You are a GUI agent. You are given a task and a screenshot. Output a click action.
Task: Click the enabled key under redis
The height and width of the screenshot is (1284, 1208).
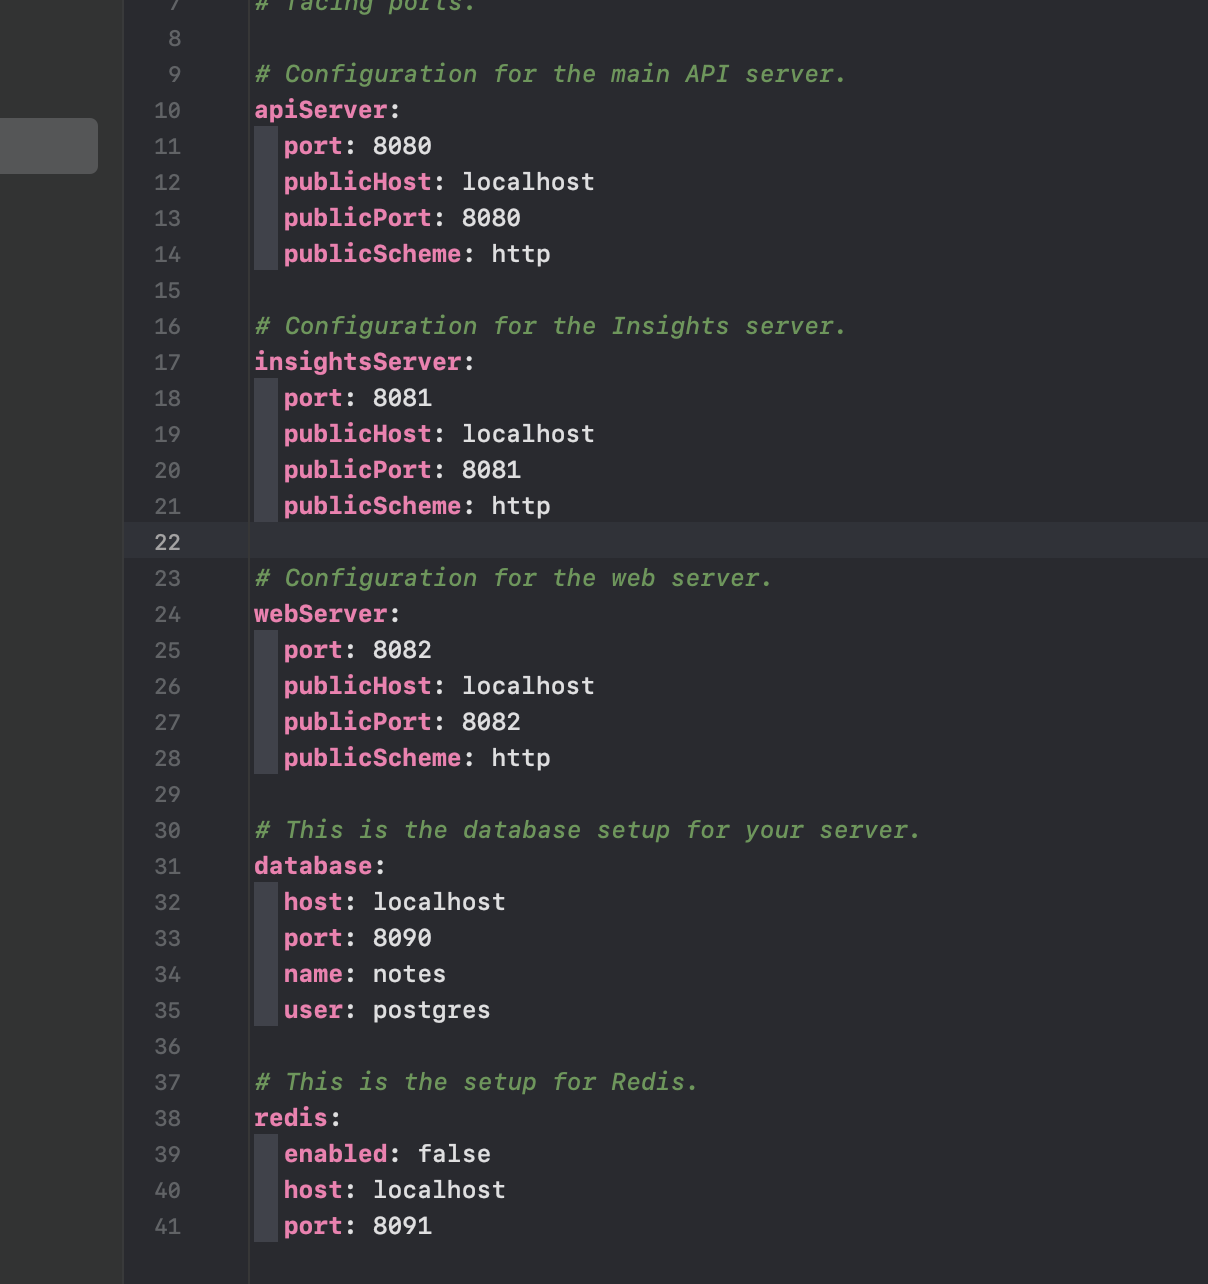point(335,1154)
